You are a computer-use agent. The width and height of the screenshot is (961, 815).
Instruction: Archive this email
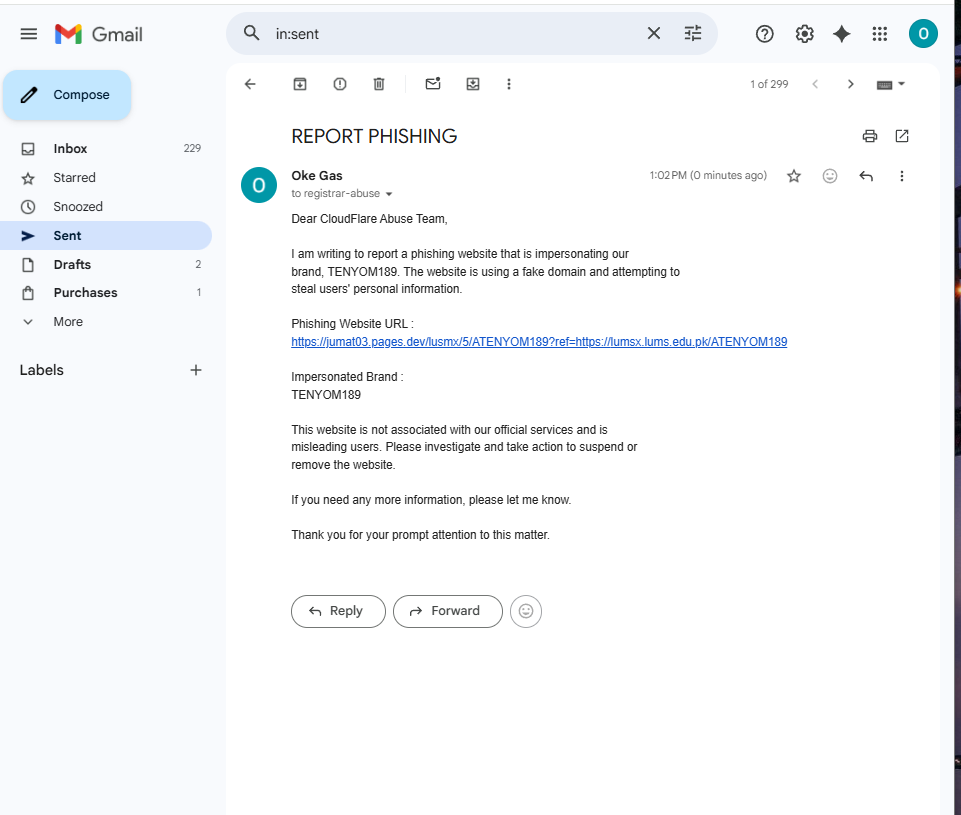click(300, 84)
